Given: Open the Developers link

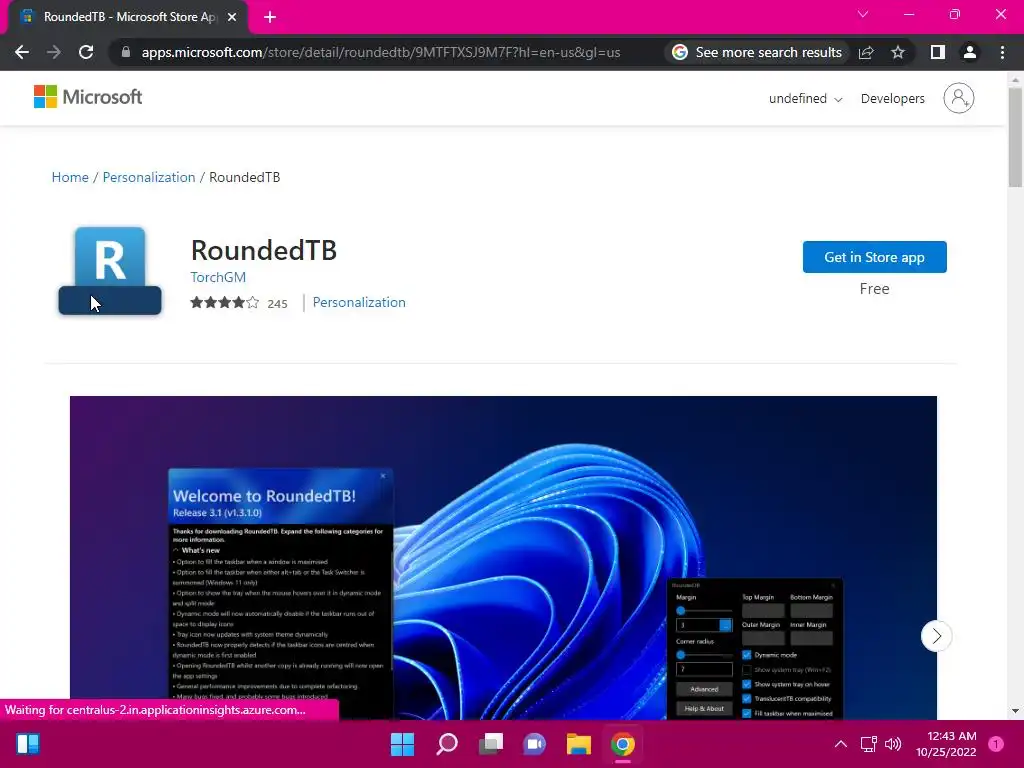Looking at the screenshot, I should pyautogui.click(x=893, y=99).
